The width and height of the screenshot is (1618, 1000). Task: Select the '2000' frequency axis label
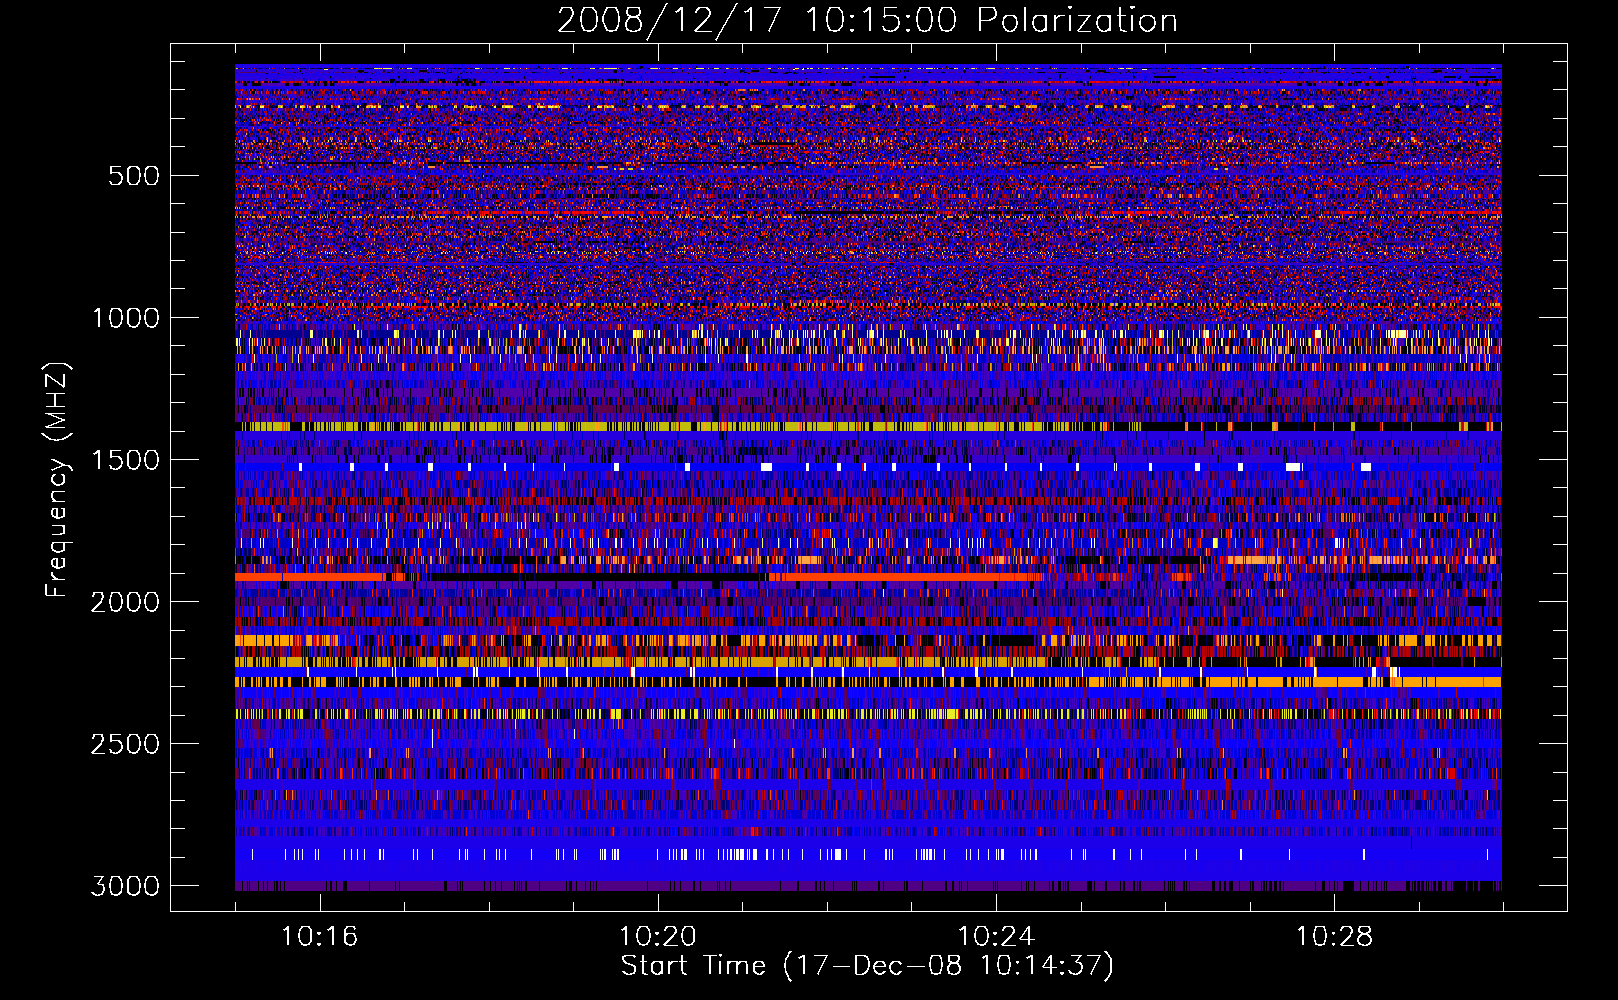click(126, 602)
